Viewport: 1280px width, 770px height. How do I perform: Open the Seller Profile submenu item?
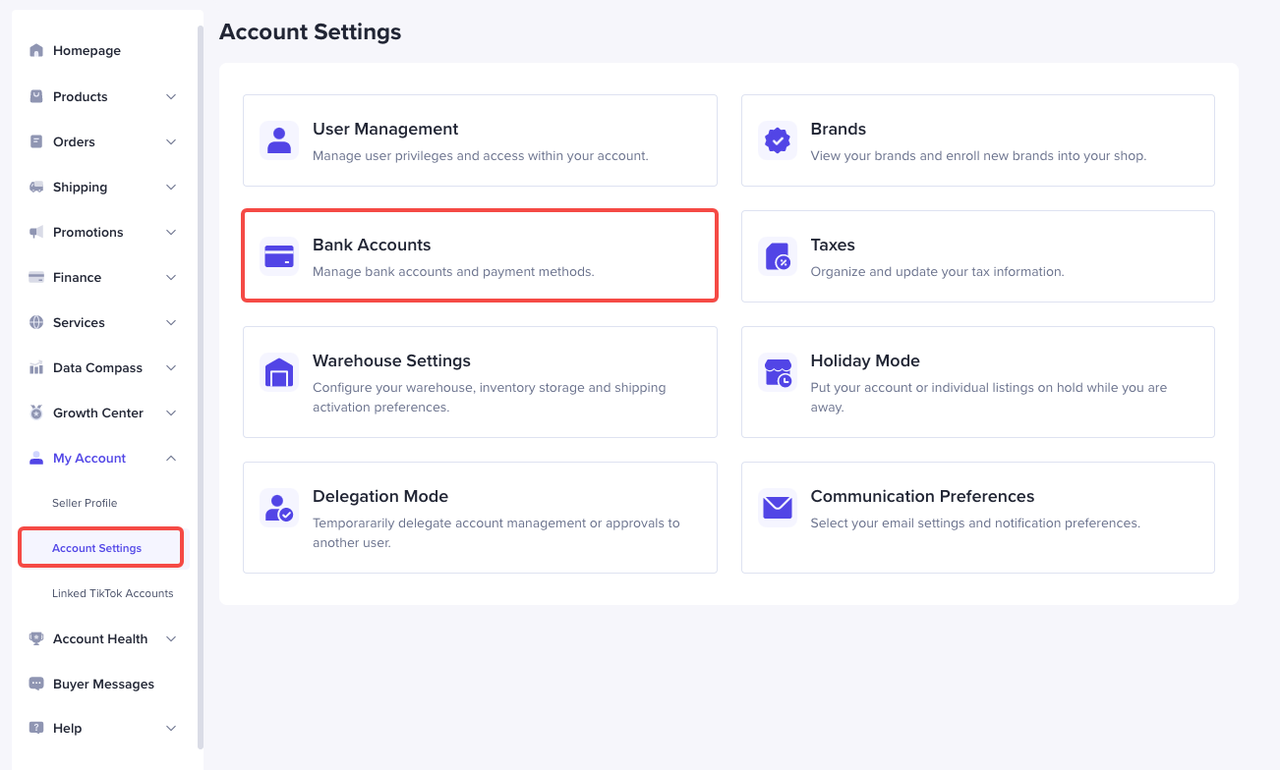[85, 503]
